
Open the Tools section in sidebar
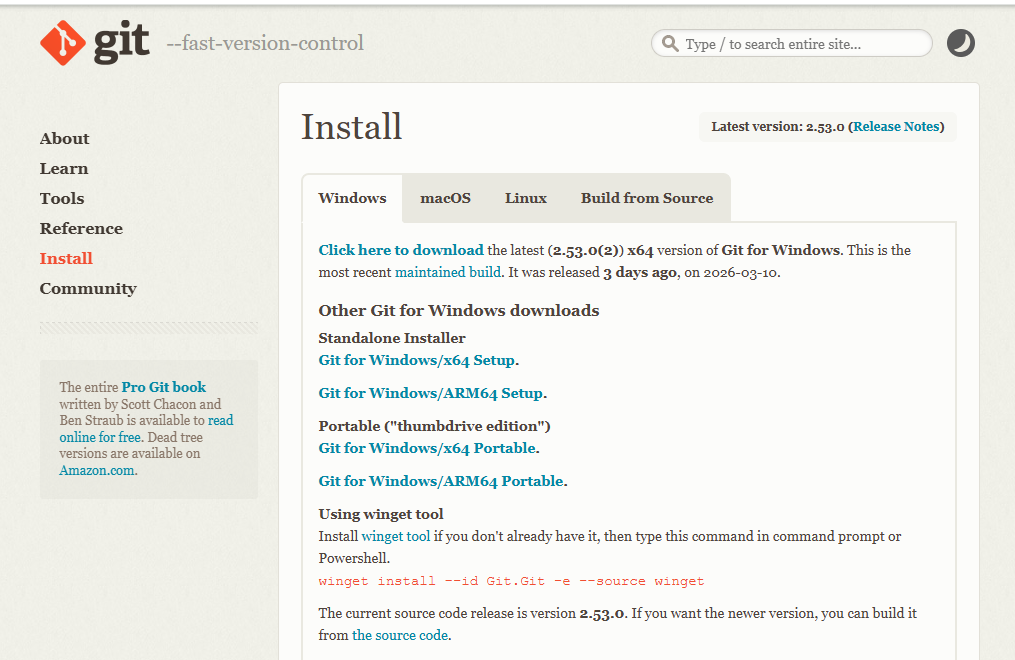click(62, 198)
